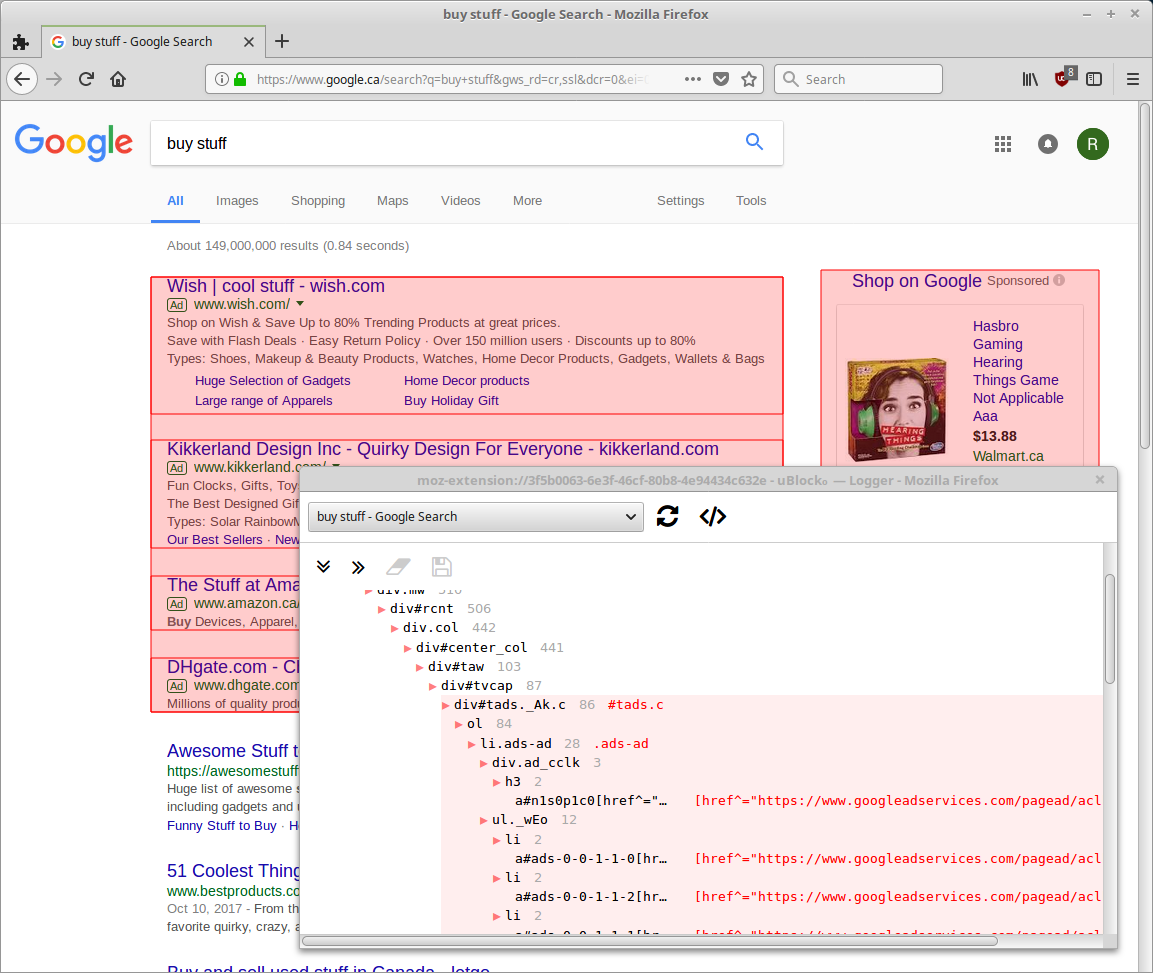
Task: Open the Kikkerland Design Inc ad link
Action: point(443,449)
